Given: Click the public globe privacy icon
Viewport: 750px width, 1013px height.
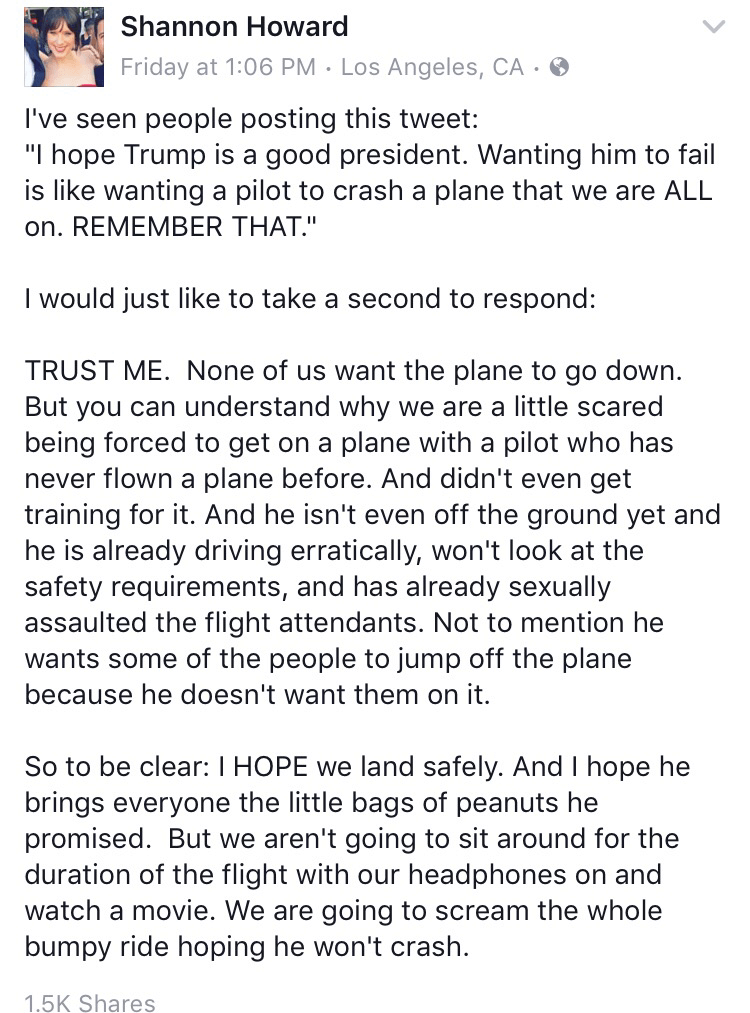Looking at the screenshot, I should pyautogui.click(x=559, y=67).
